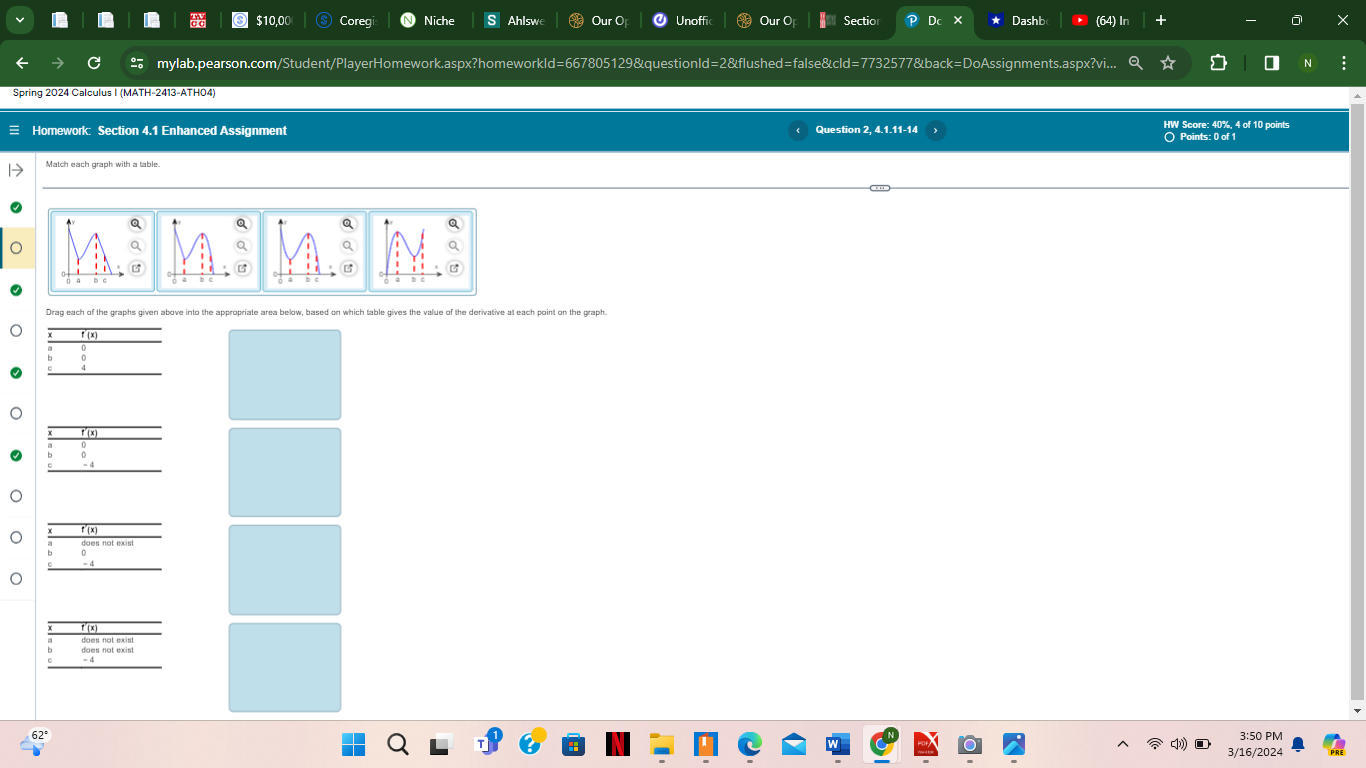The image size is (1366, 768).
Task: Go to the previous question arrow
Action: pyautogui.click(x=798, y=130)
